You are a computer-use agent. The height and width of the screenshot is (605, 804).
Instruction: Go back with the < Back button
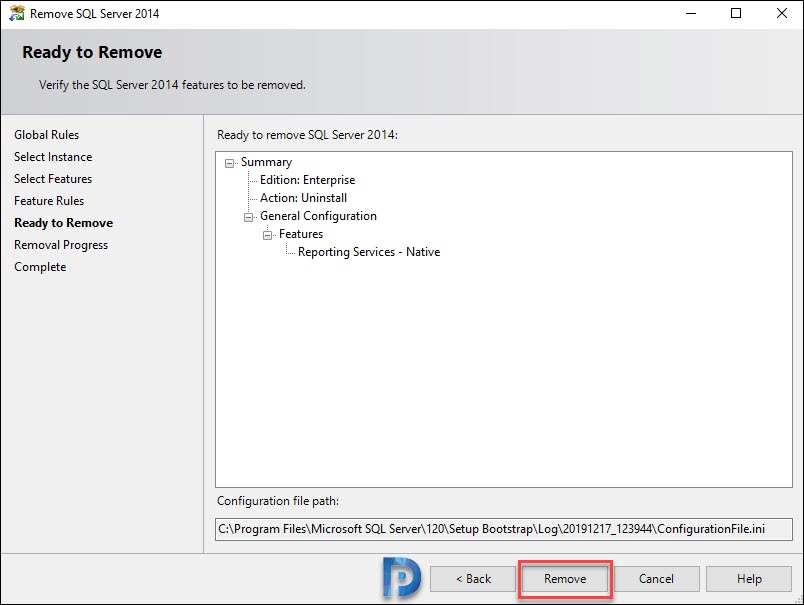pos(473,579)
